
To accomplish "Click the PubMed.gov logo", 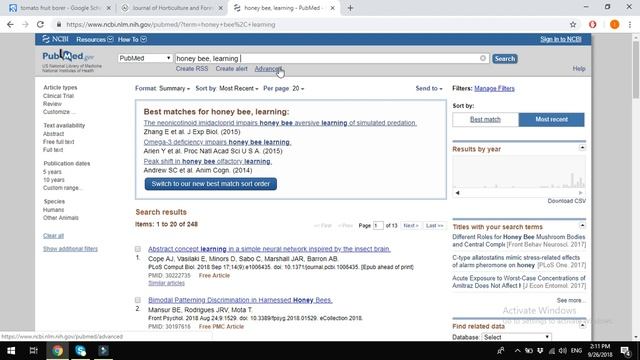I will [x=68, y=56].
